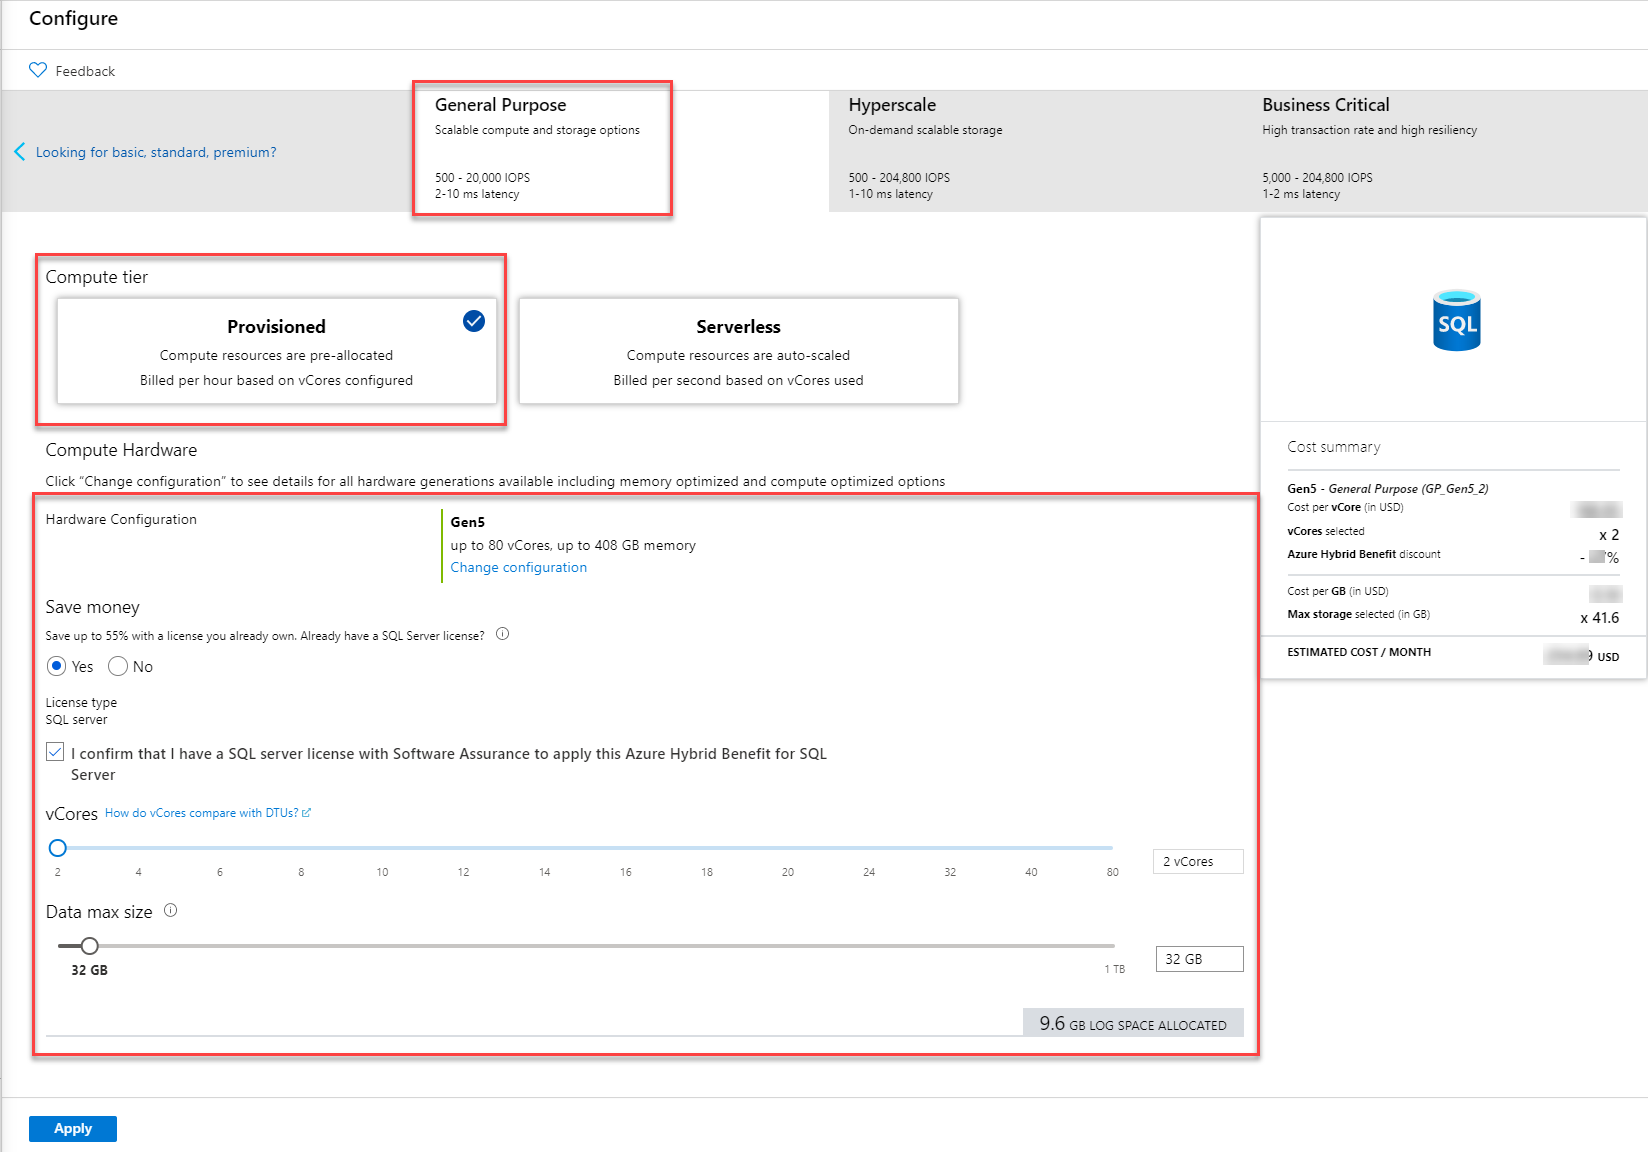Click the Apply button
The image size is (1648, 1152).
[x=73, y=1128]
